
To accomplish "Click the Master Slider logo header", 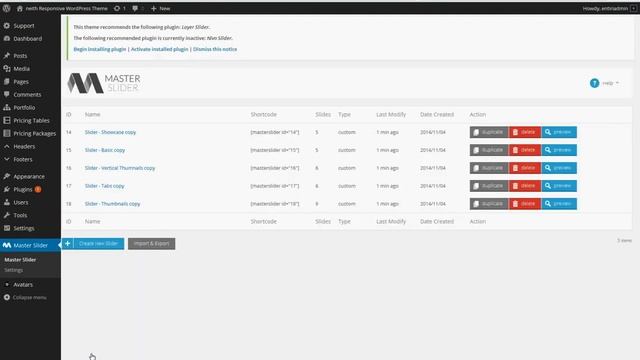I will [104, 83].
